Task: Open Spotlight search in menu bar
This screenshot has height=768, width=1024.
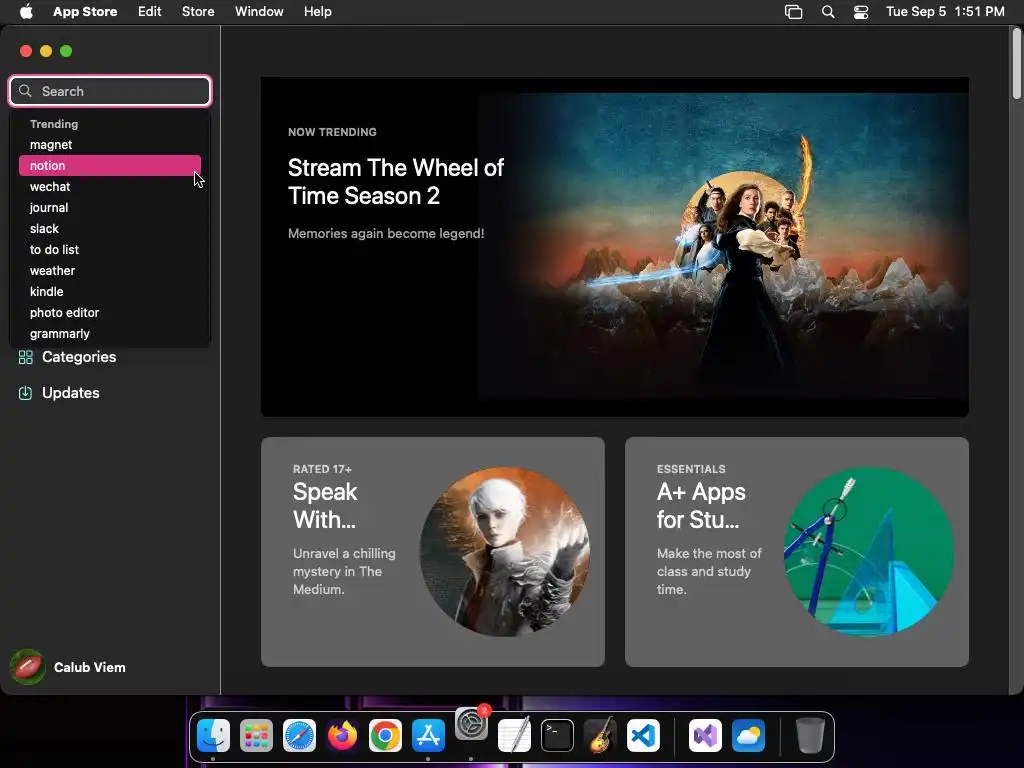Action: pos(827,11)
